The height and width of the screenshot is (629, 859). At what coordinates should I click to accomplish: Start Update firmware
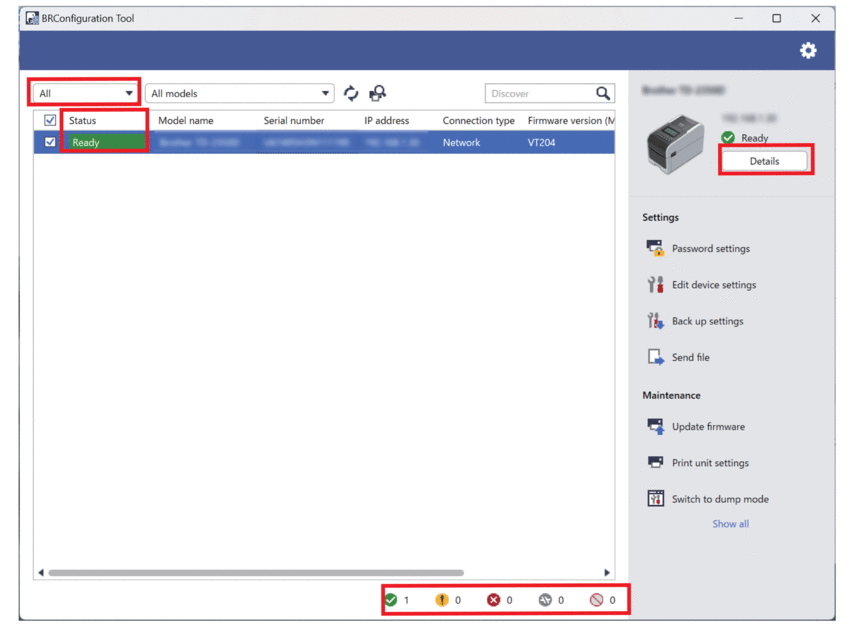(708, 427)
